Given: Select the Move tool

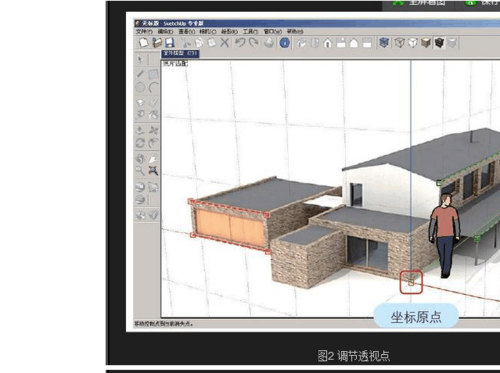Looking at the screenshot, I should click(153, 130).
